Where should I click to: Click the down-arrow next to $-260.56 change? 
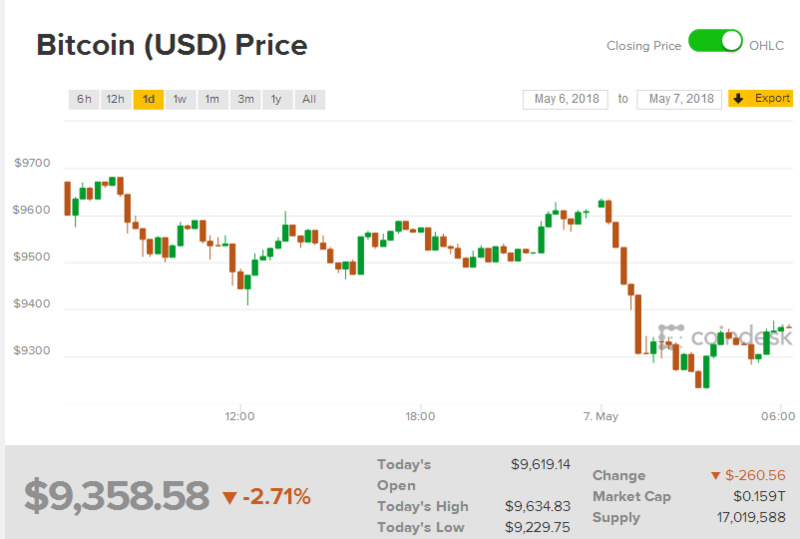click(715, 476)
